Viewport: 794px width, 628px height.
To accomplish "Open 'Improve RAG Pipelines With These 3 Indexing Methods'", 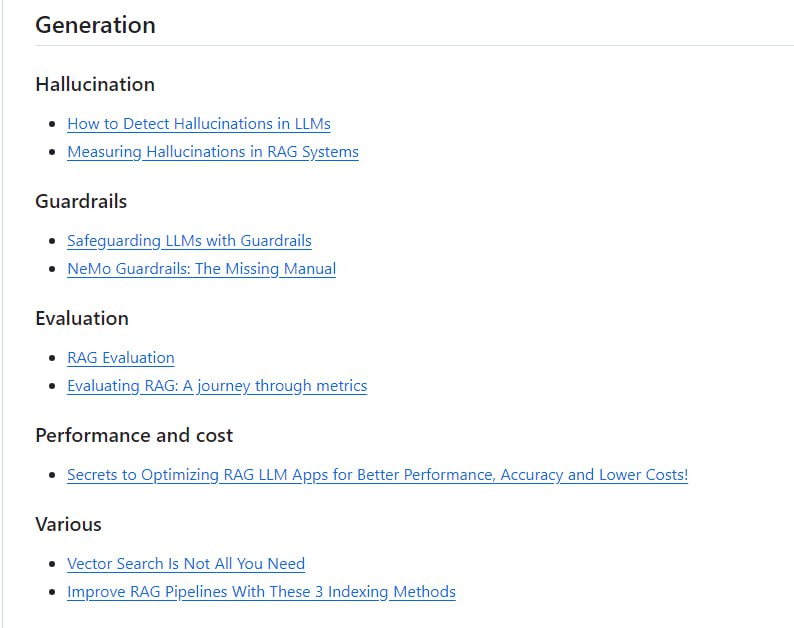I will tap(261, 592).
